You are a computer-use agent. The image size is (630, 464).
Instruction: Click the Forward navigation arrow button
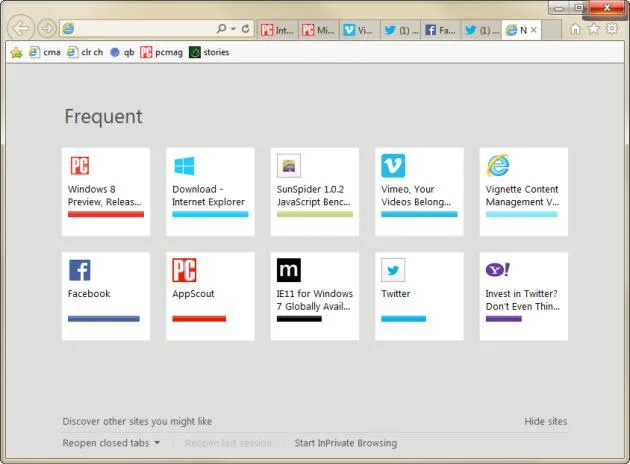click(46, 29)
